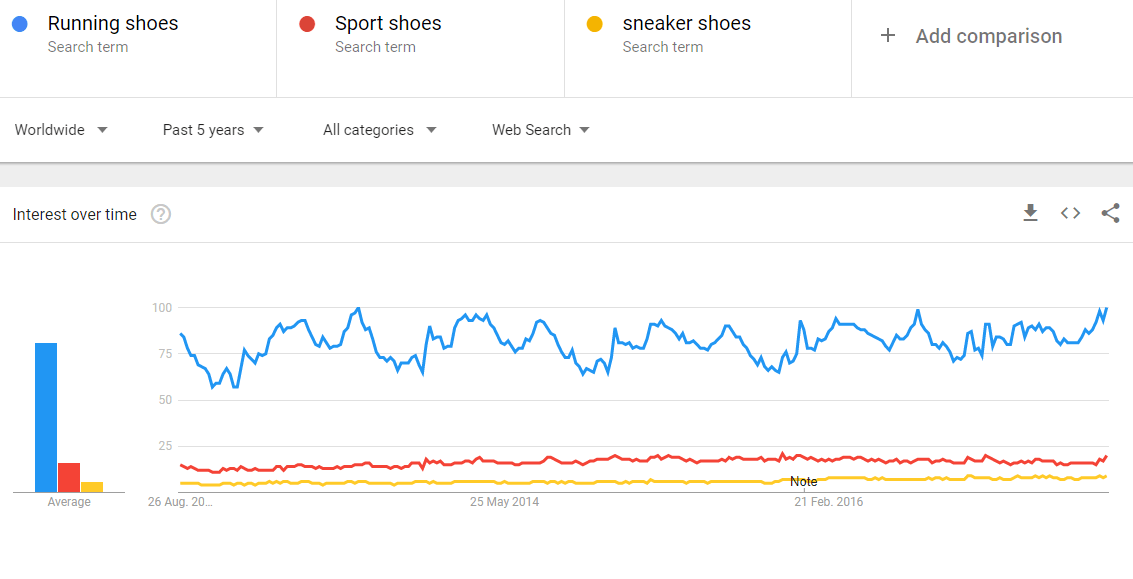
Task: Click the yellow dot beside sneaker shoes
Action: pyautogui.click(x=595, y=25)
